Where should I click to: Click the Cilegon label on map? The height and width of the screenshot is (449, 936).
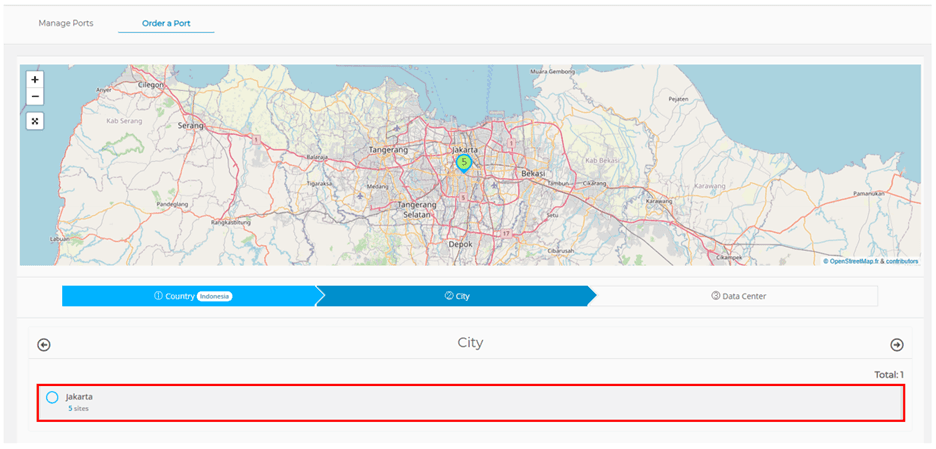coord(150,85)
